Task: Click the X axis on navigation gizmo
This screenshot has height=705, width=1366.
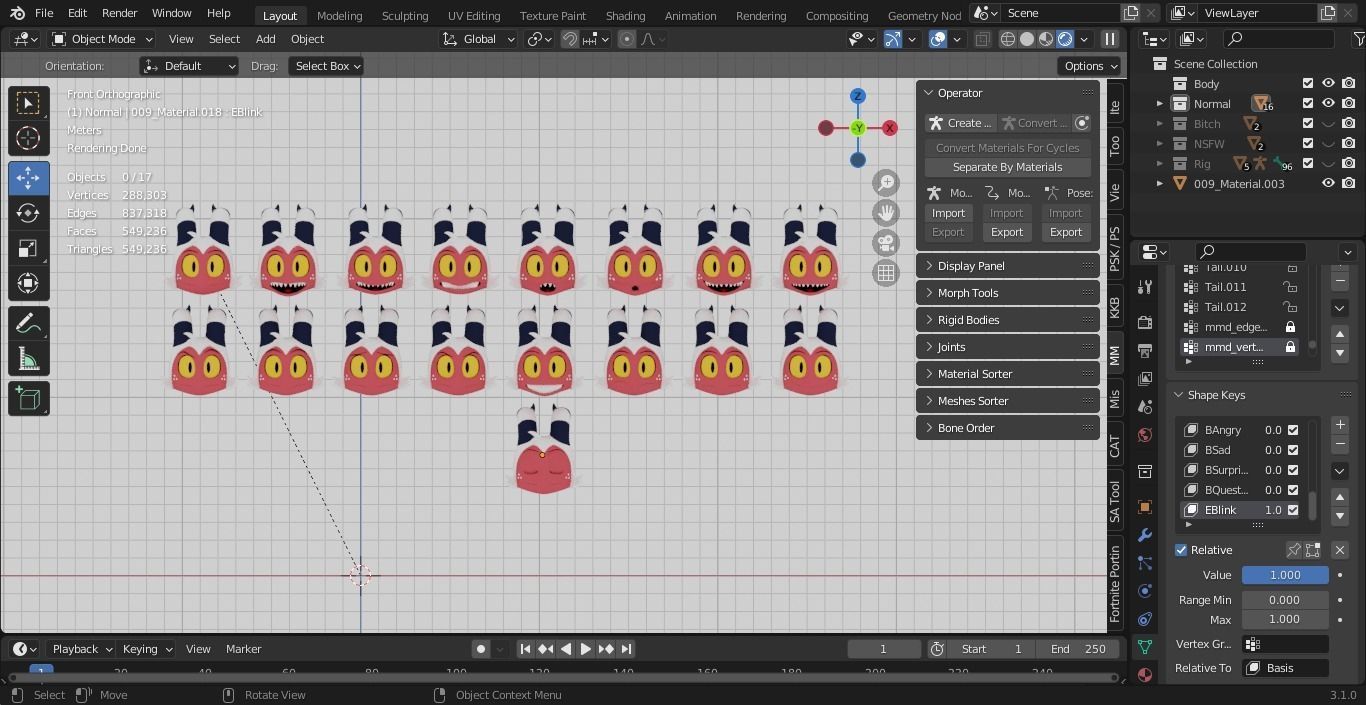Action: pyautogui.click(x=889, y=128)
